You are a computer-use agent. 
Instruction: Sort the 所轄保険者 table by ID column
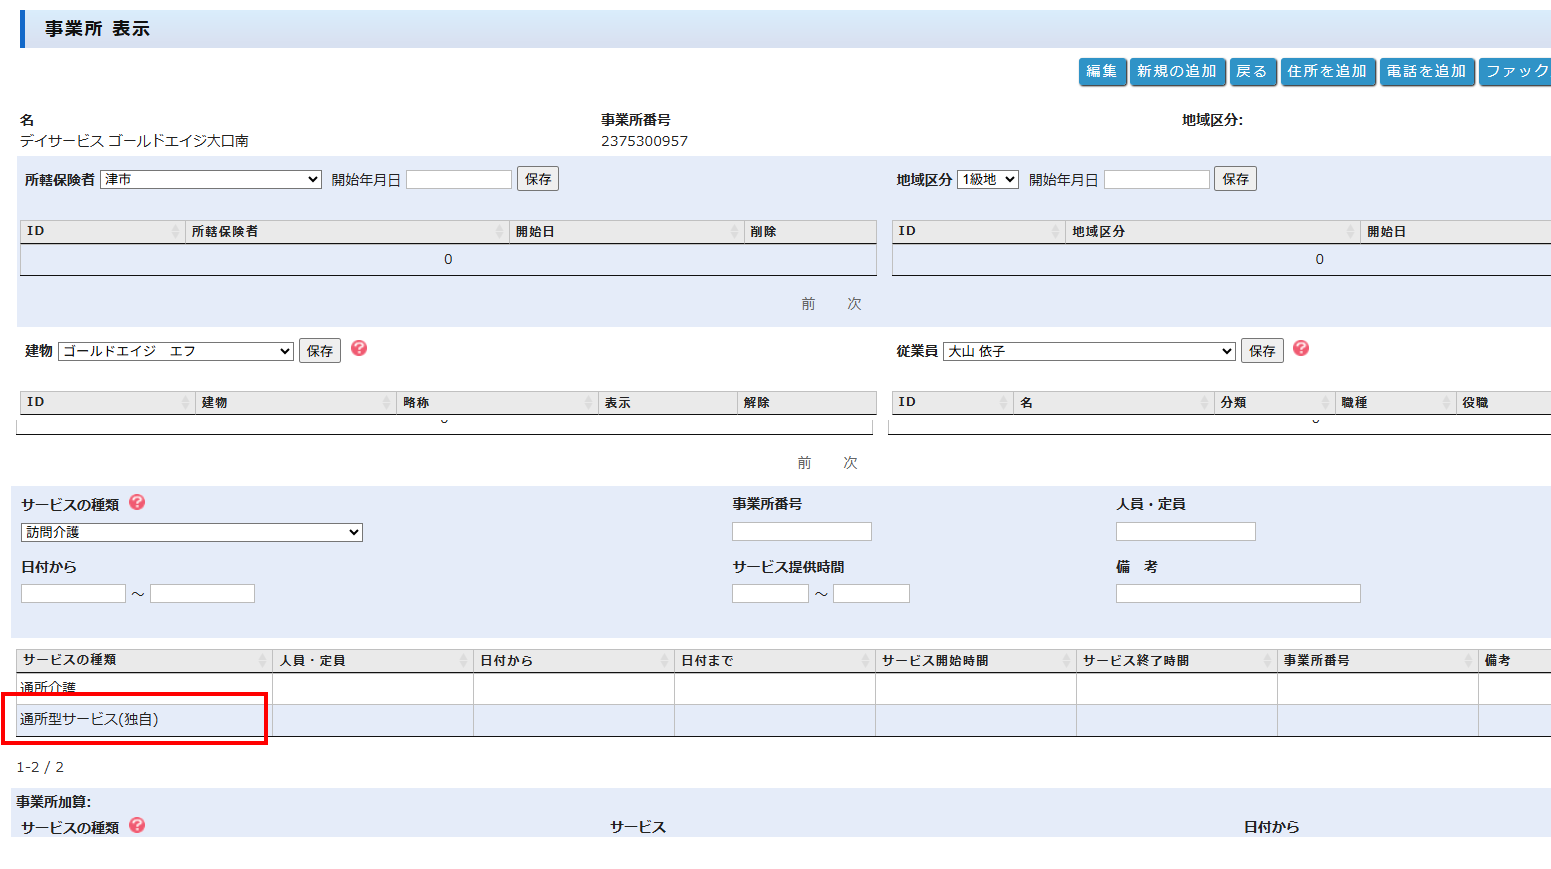[x=100, y=231]
